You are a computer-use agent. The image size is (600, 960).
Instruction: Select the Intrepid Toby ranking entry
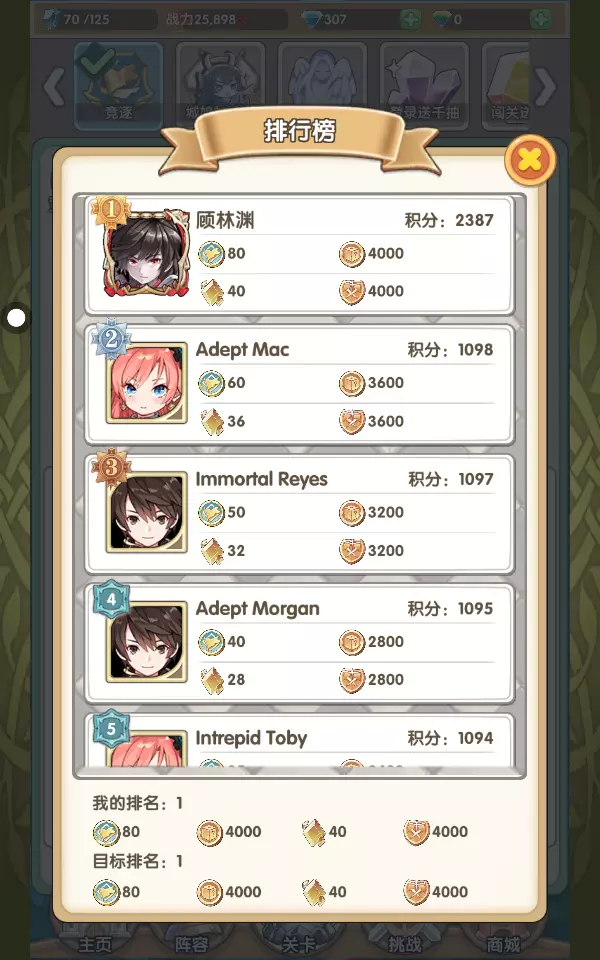coord(299,740)
